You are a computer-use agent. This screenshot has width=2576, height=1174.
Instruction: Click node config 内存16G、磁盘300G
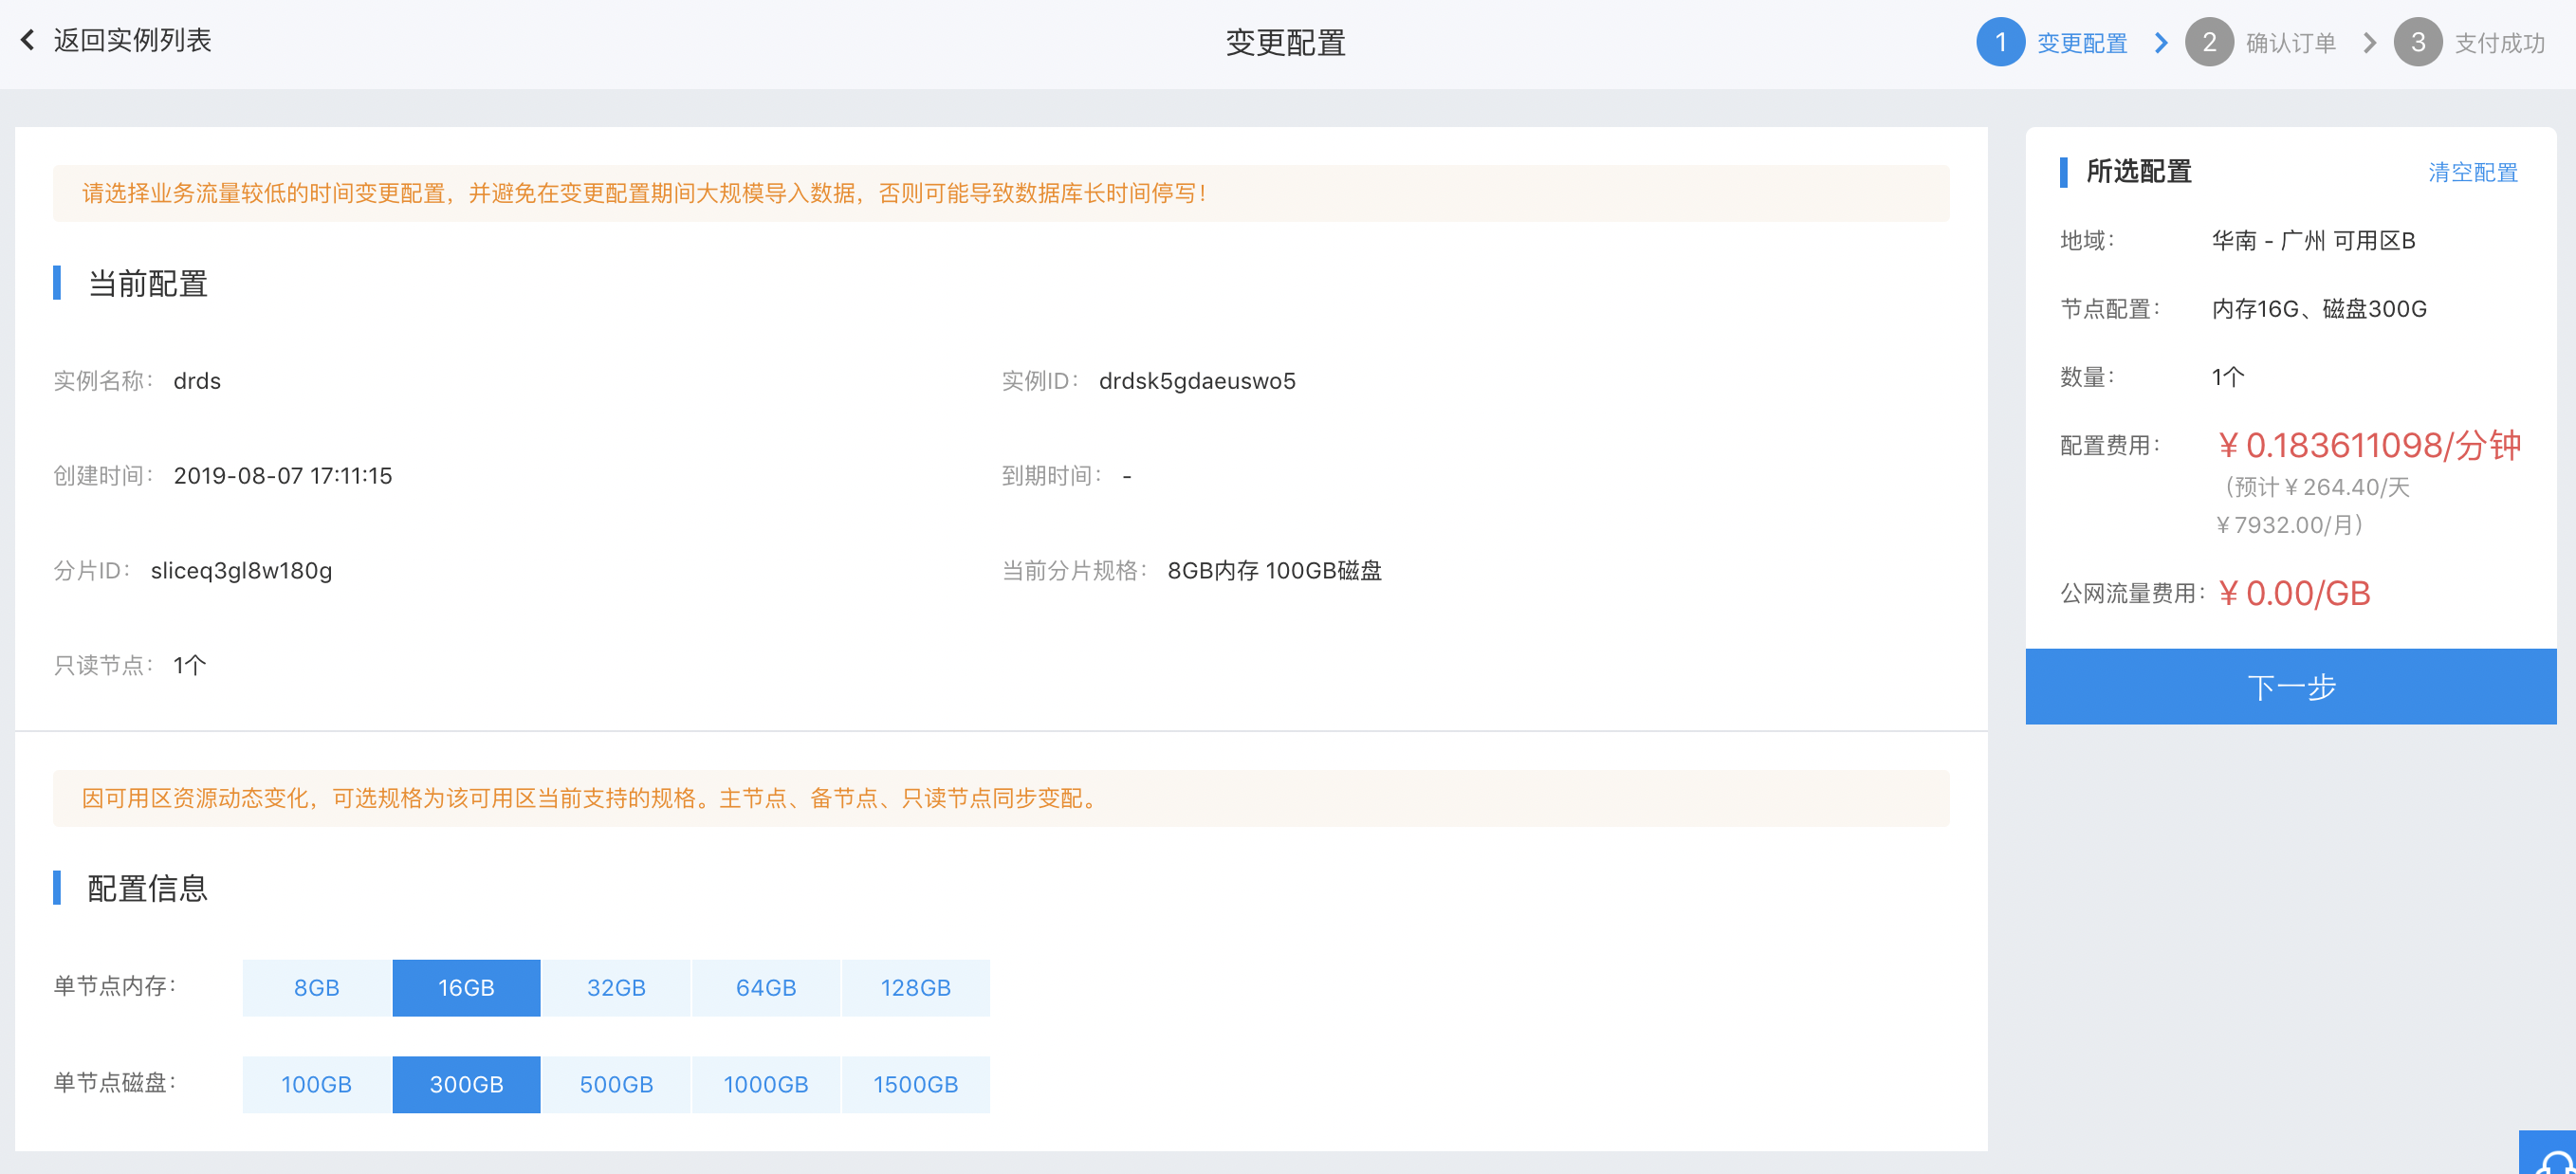point(2318,309)
